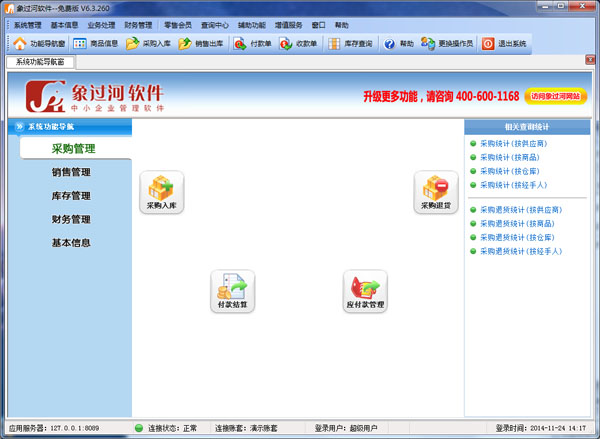Click the 应用服务器 127.0.0.1 status text

pyautogui.click(x=54, y=428)
